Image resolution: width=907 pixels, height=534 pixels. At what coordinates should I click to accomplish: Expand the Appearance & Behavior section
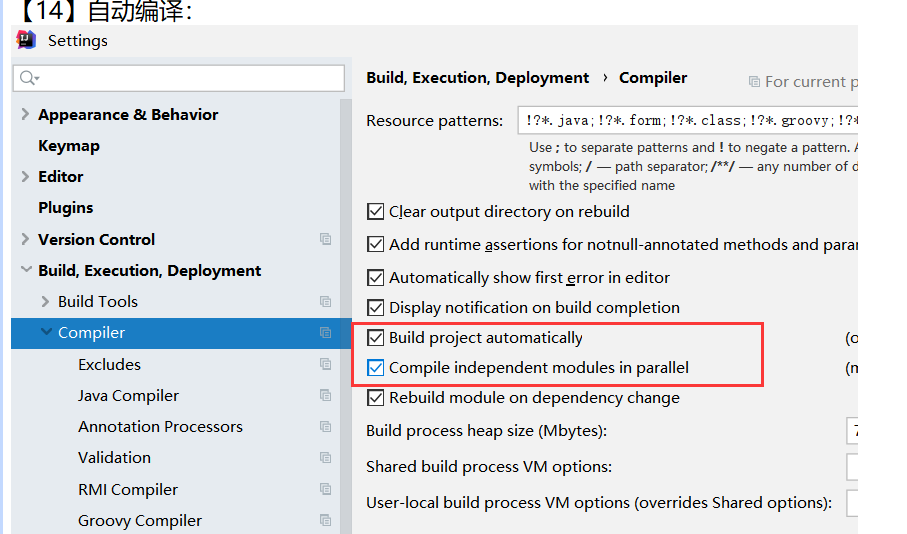tap(25, 114)
